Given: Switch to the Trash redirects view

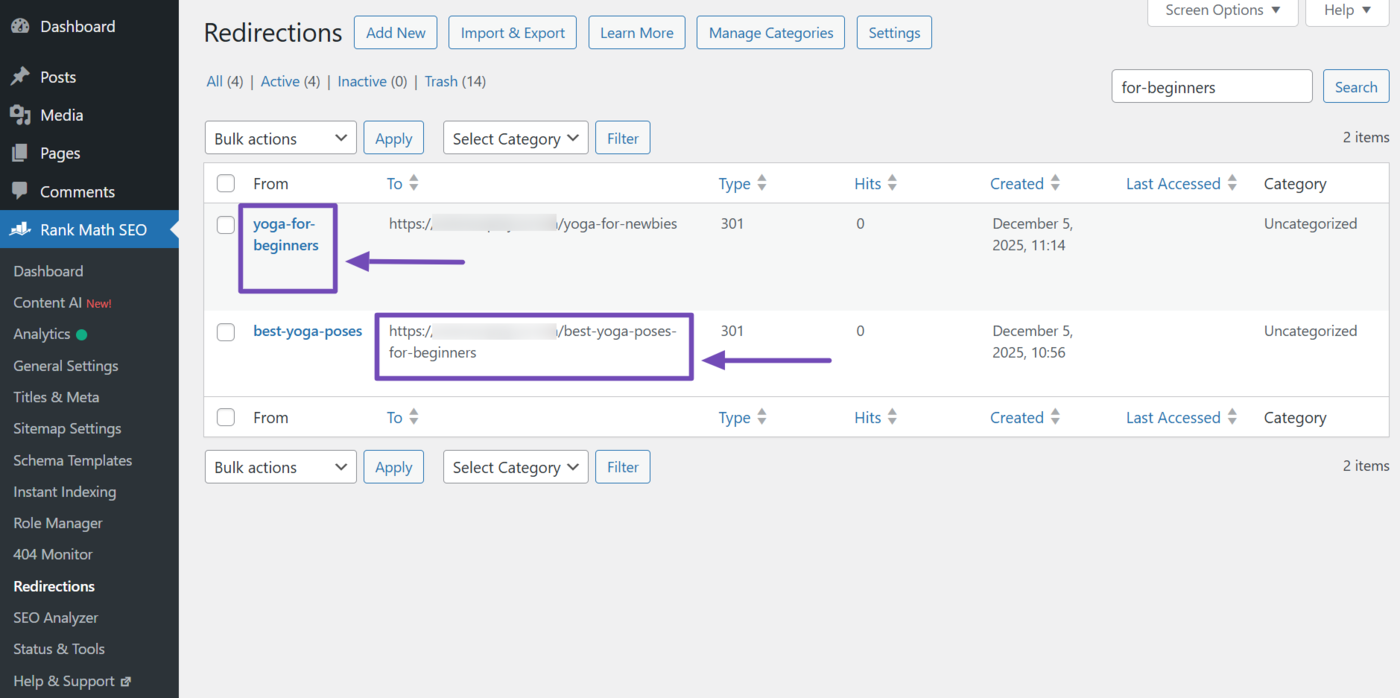Looking at the screenshot, I should tap(440, 81).
